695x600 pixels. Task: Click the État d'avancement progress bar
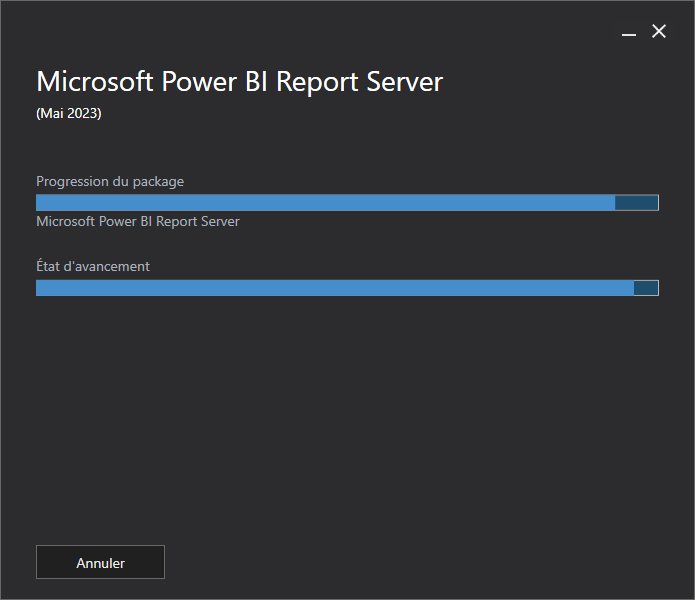coord(347,288)
